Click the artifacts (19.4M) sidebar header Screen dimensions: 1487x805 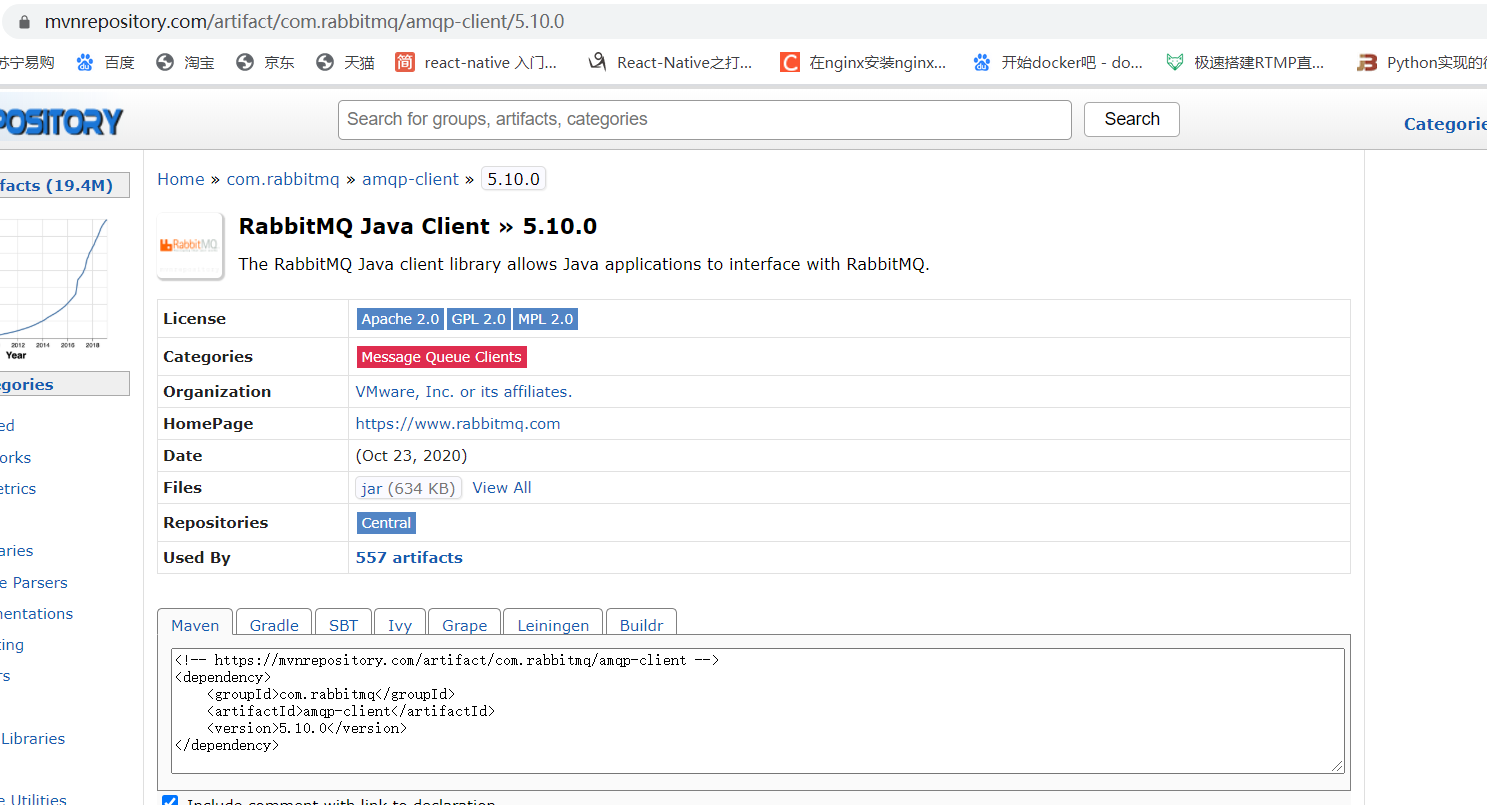click(64, 185)
